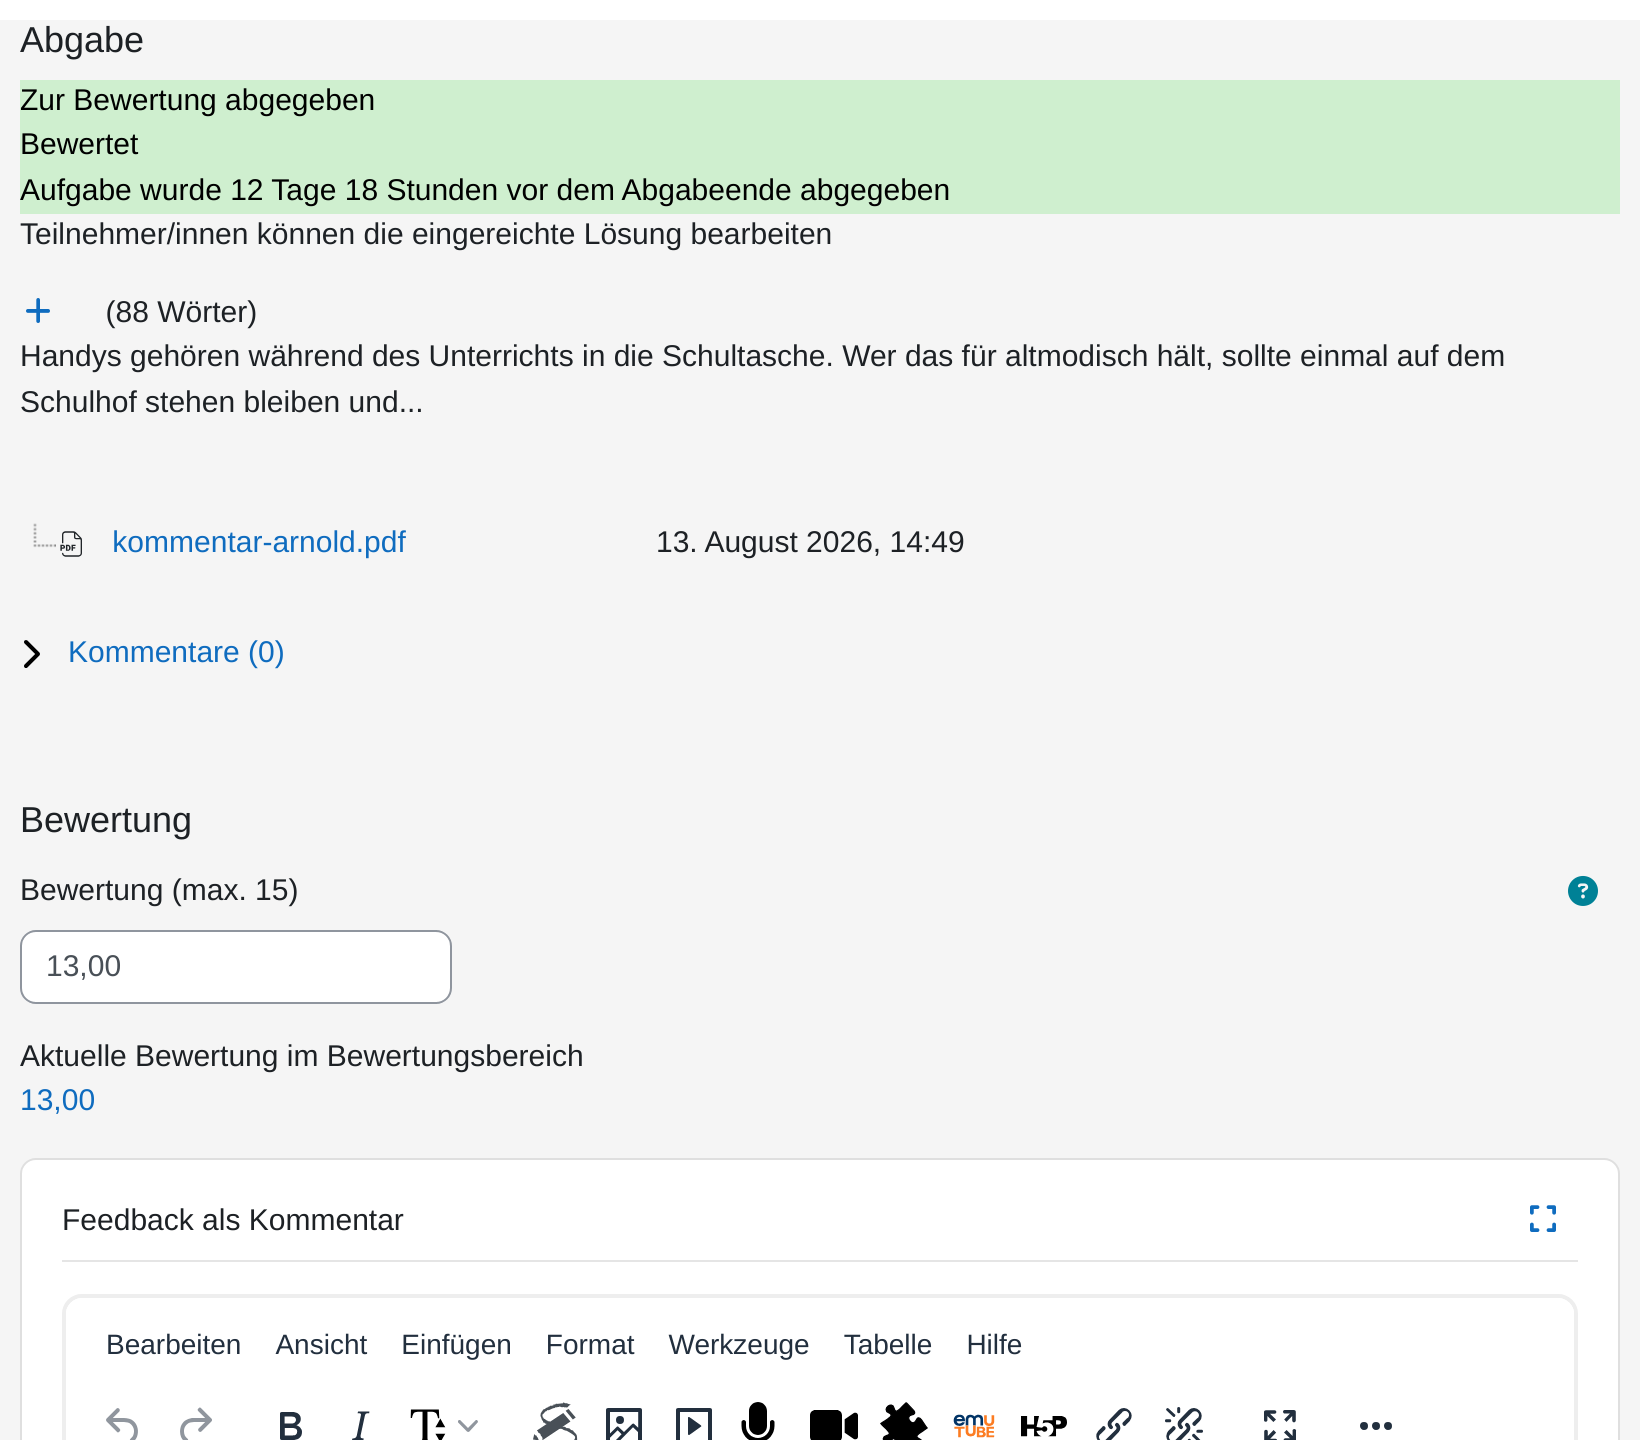Click the marker pen highlight icon
Viewport: 1640px width, 1440px height.
click(x=555, y=1422)
